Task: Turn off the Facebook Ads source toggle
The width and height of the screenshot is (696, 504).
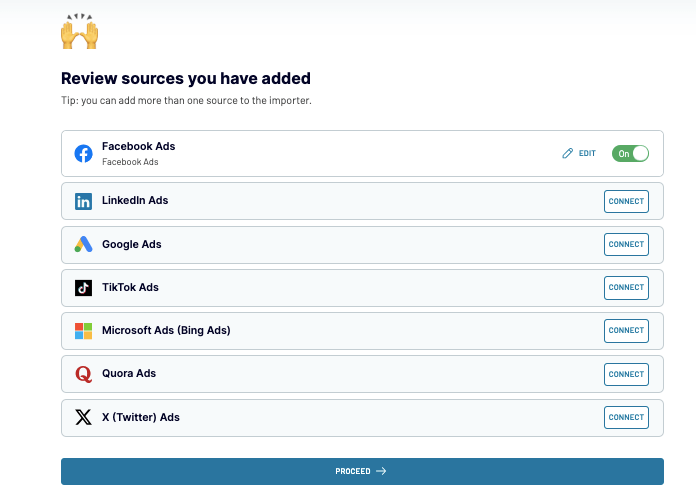Action: (630, 154)
